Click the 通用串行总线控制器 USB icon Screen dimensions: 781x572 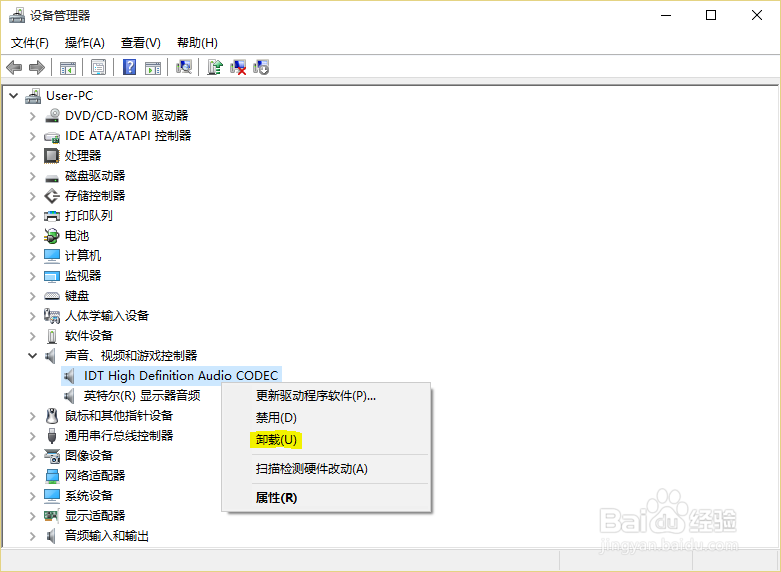pos(52,436)
